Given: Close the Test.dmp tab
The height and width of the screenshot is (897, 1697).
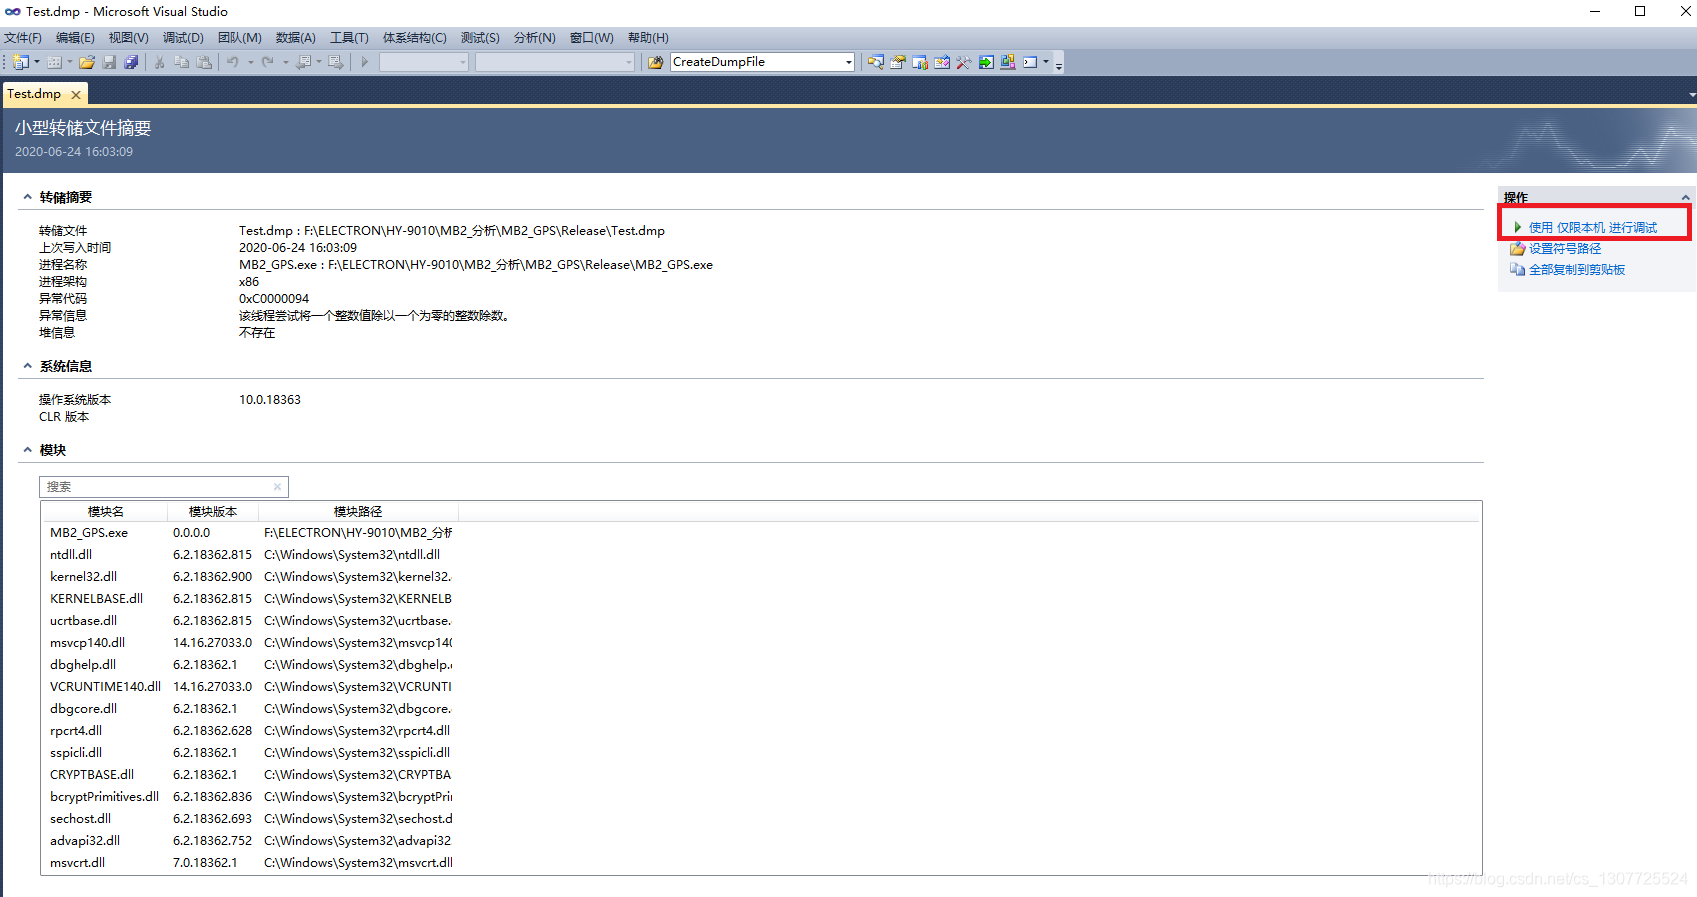Looking at the screenshot, I should 76,95.
